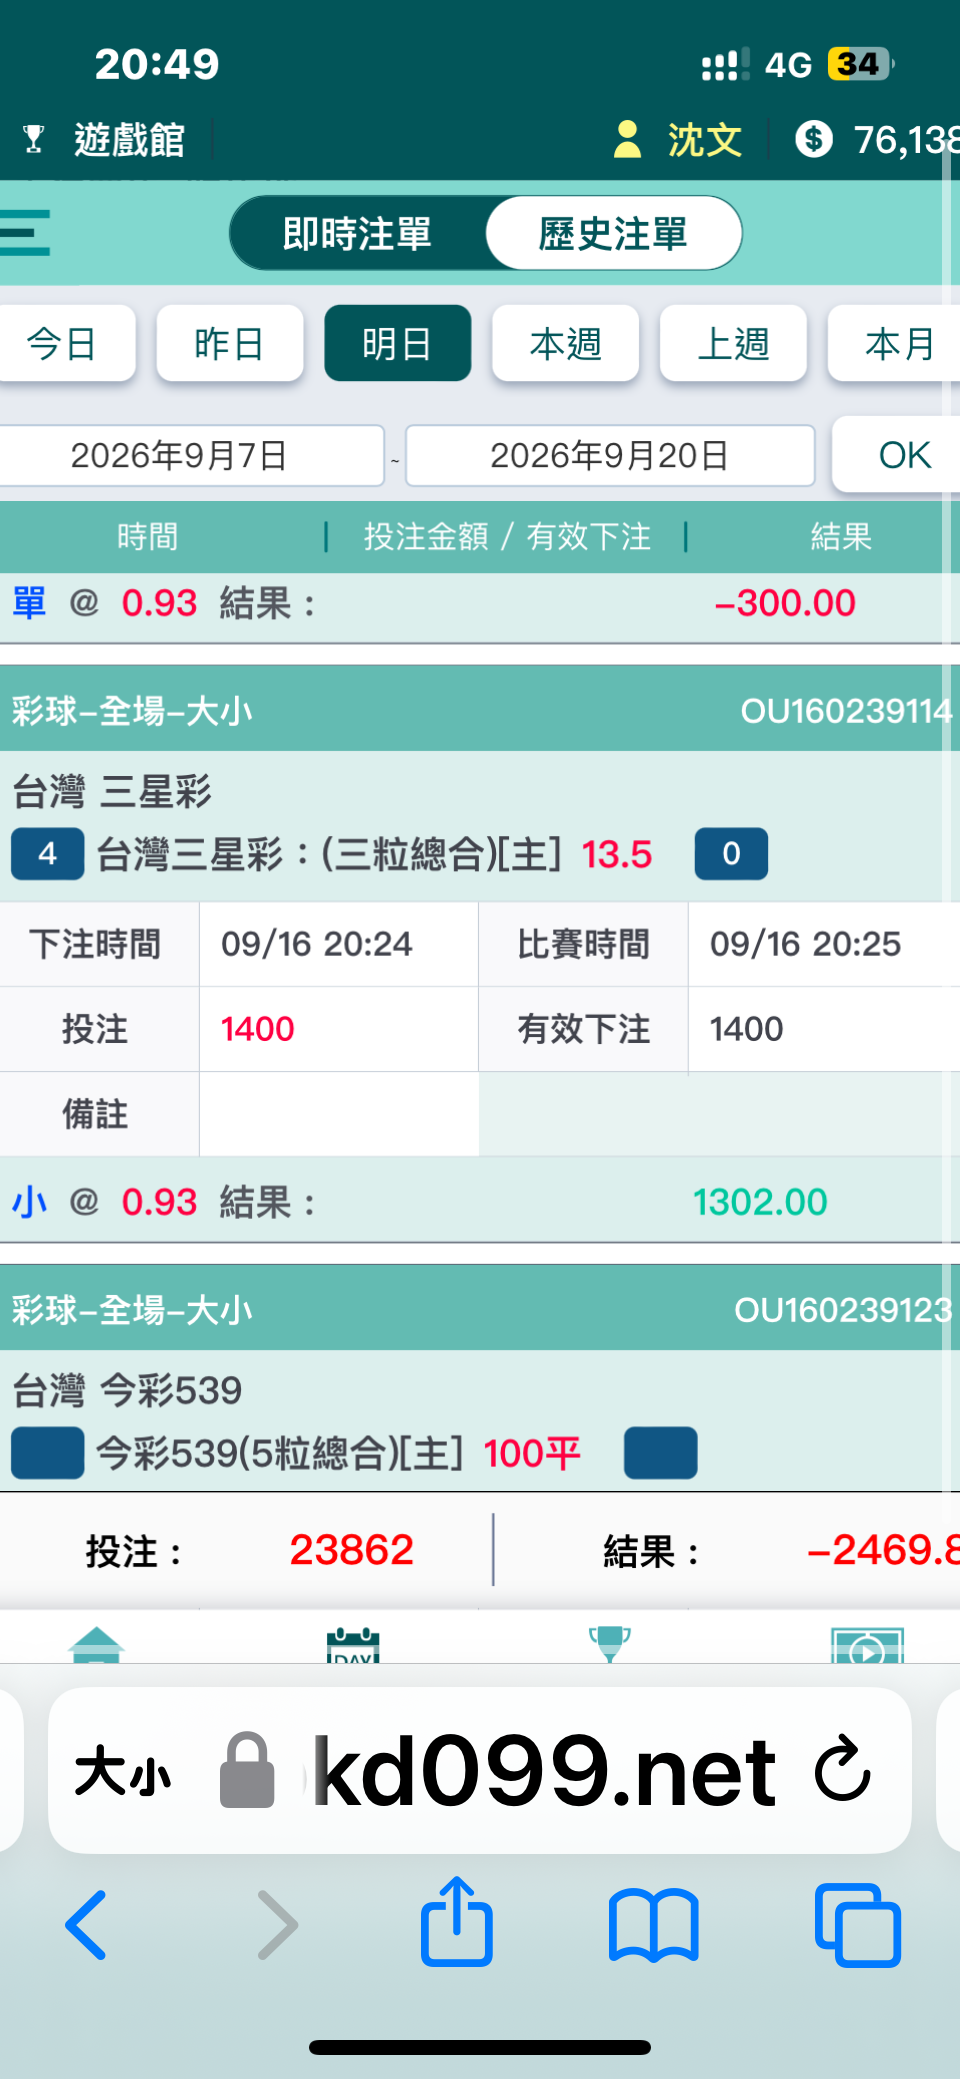Open the Safari bookmarks book icon
Image resolution: width=960 pixels, height=2079 pixels.
[x=654, y=1925]
